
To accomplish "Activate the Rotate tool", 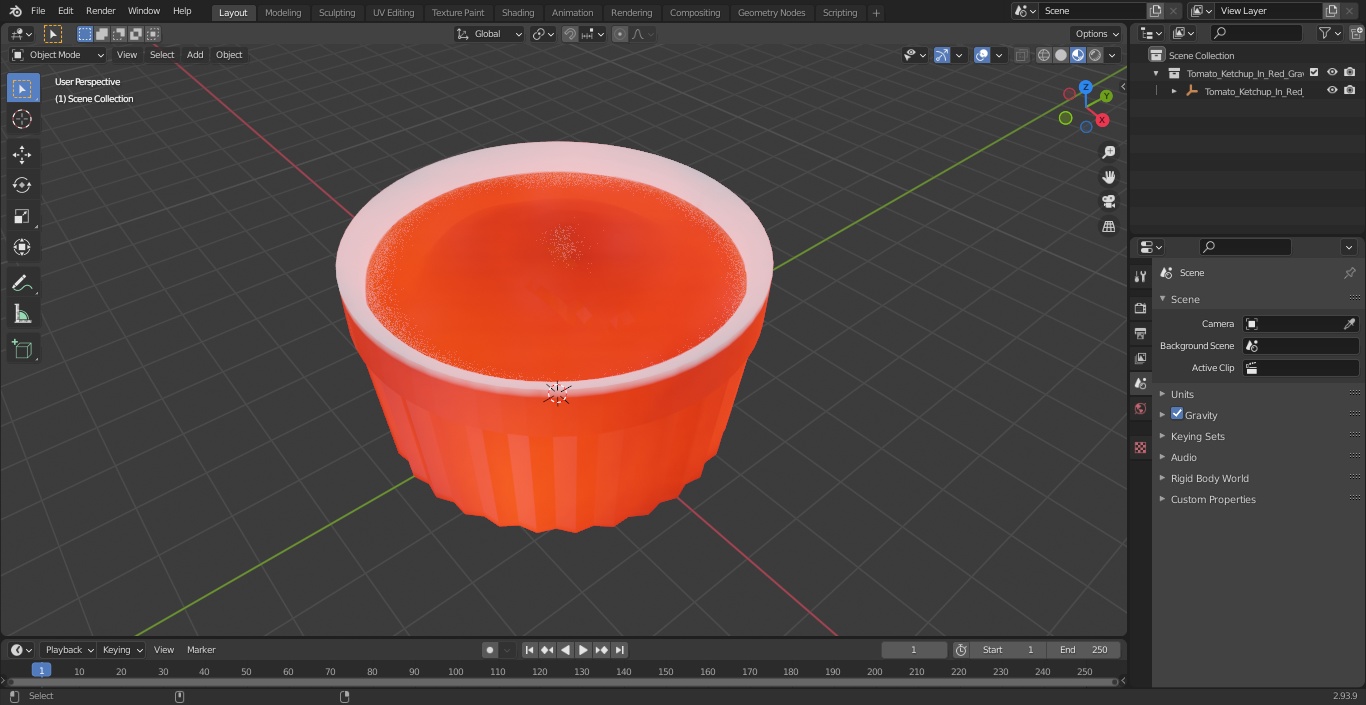I will [x=22, y=185].
